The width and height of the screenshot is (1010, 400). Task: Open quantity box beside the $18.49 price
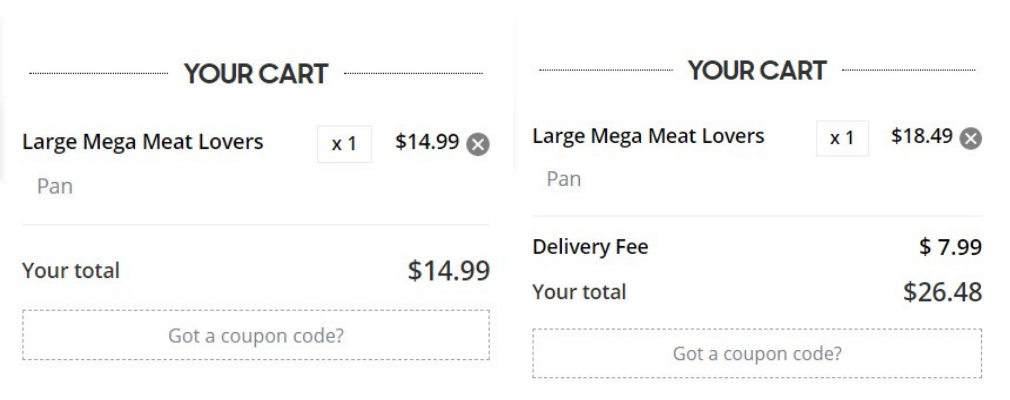[842, 137]
